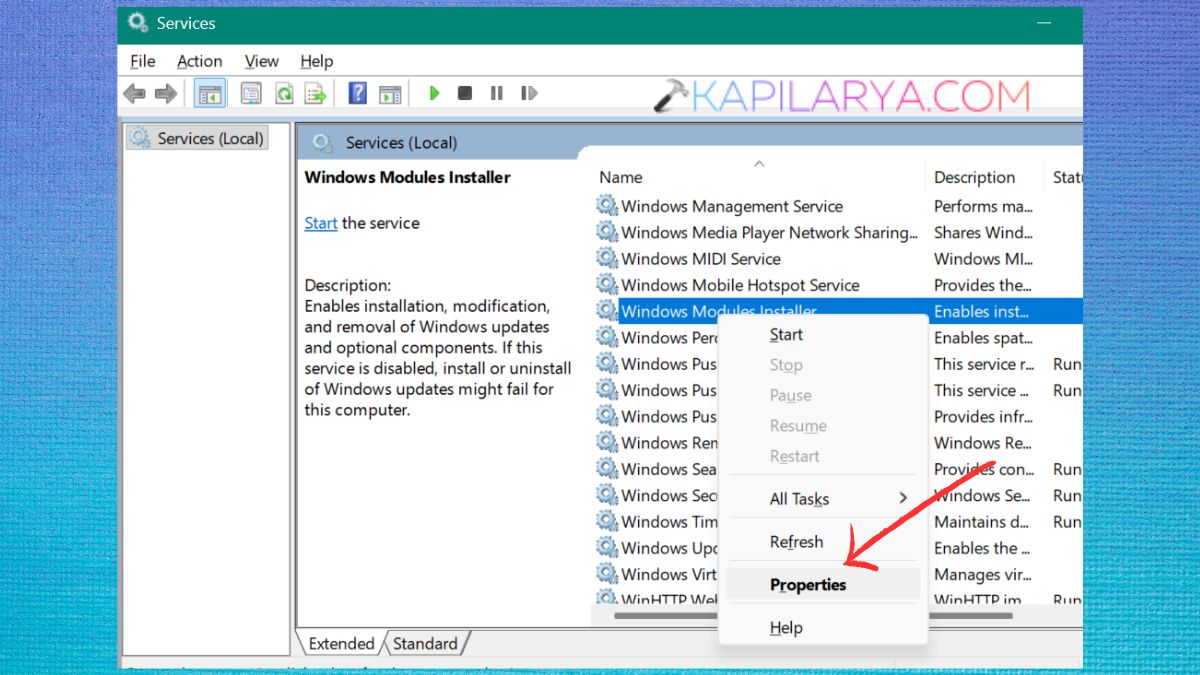Click gear icon beside Windows Mobile Hotspot Service
Viewport: 1200px width, 675px height.
pyautogui.click(x=607, y=285)
